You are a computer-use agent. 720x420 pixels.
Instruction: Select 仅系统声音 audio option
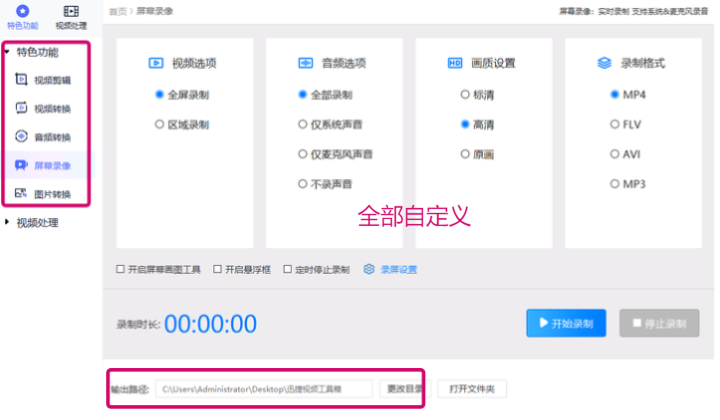tap(330, 124)
